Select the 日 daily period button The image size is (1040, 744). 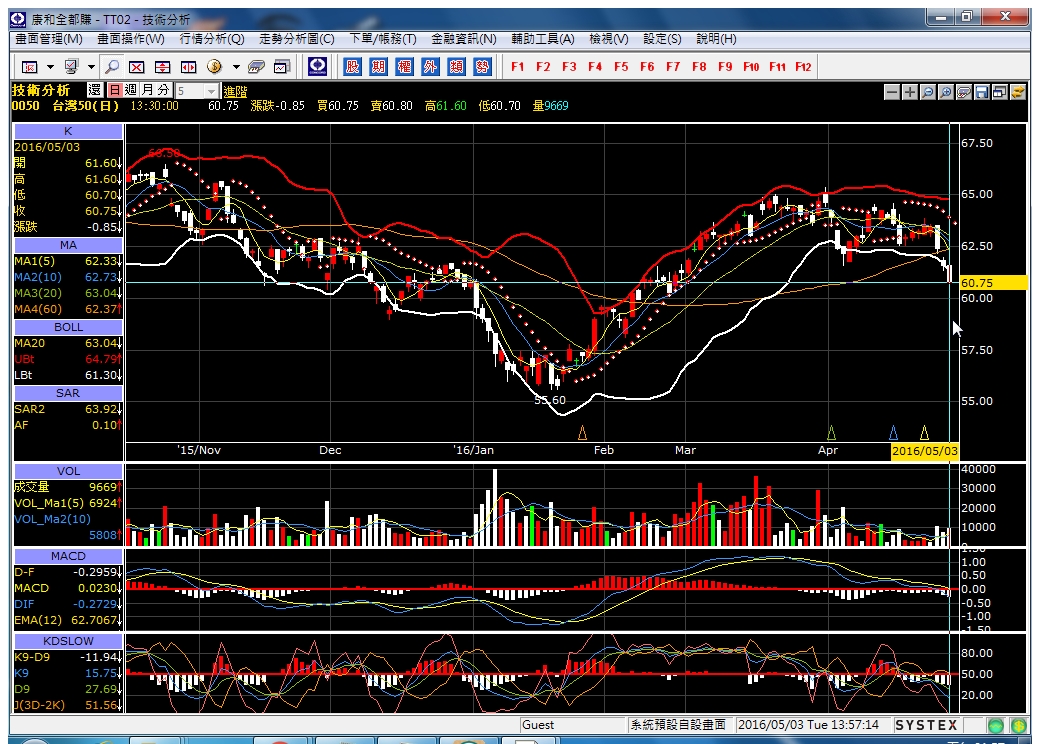(x=115, y=90)
